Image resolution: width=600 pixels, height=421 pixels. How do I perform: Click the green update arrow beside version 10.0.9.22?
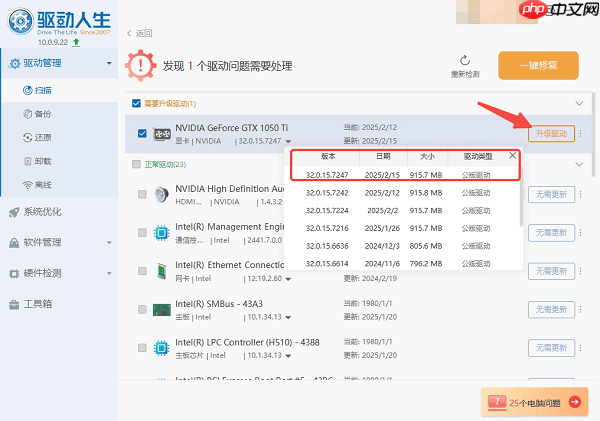pos(76,42)
